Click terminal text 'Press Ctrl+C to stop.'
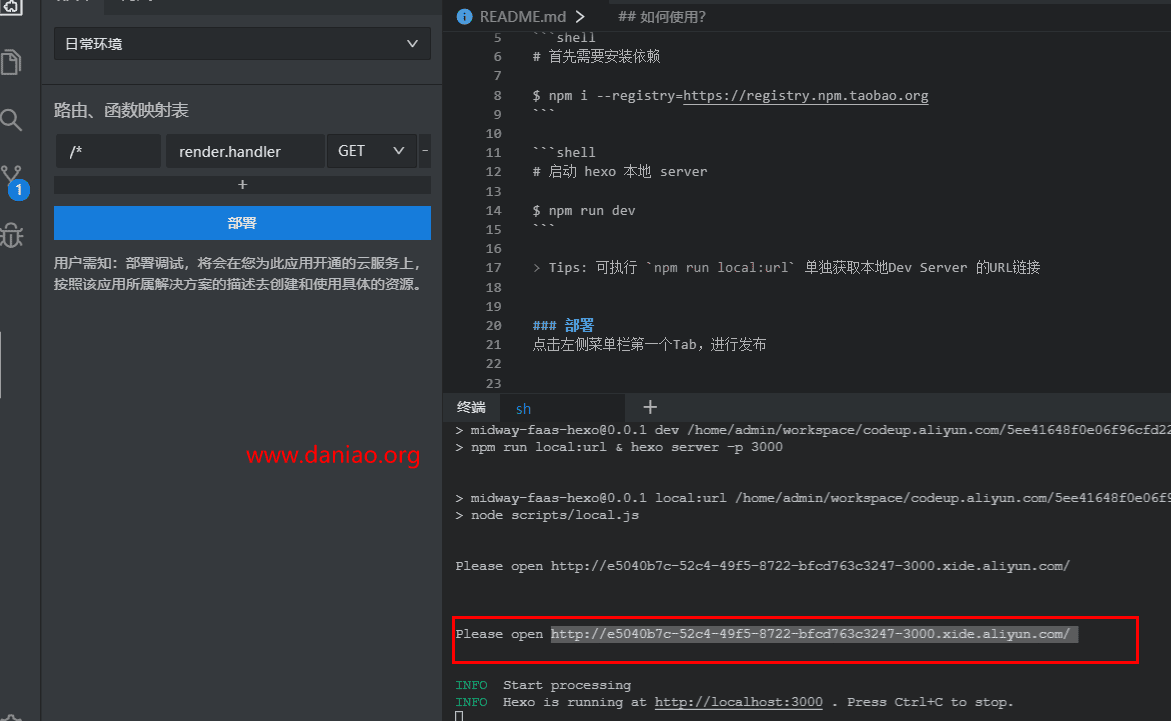Image resolution: width=1171 pixels, height=721 pixels. coord(931,702)
